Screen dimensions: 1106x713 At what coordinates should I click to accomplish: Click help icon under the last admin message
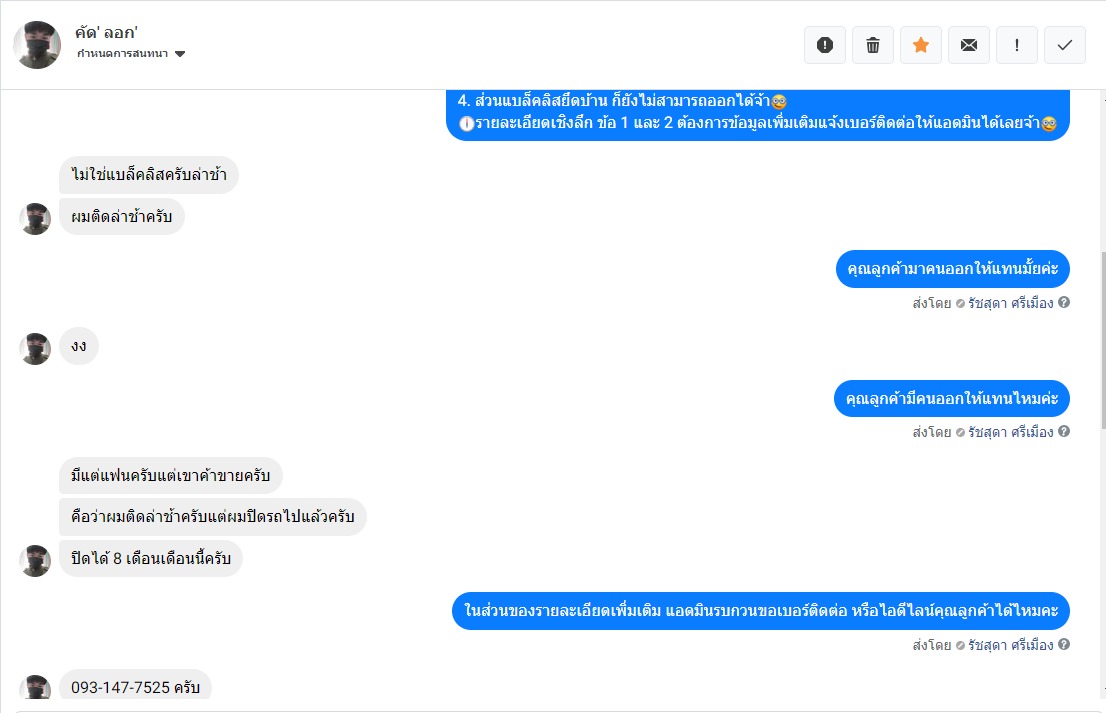pos(1064,645)
